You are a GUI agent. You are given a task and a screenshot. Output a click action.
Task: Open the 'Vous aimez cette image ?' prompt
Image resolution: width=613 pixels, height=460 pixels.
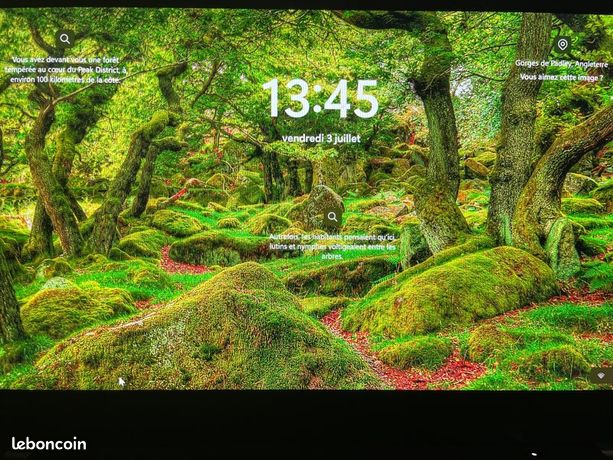561,77
